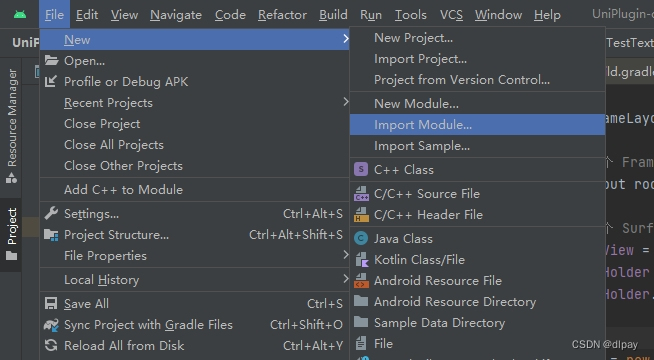Open the Code menu
This screenshot has width=654, height=360.
[x=230, y=15]
